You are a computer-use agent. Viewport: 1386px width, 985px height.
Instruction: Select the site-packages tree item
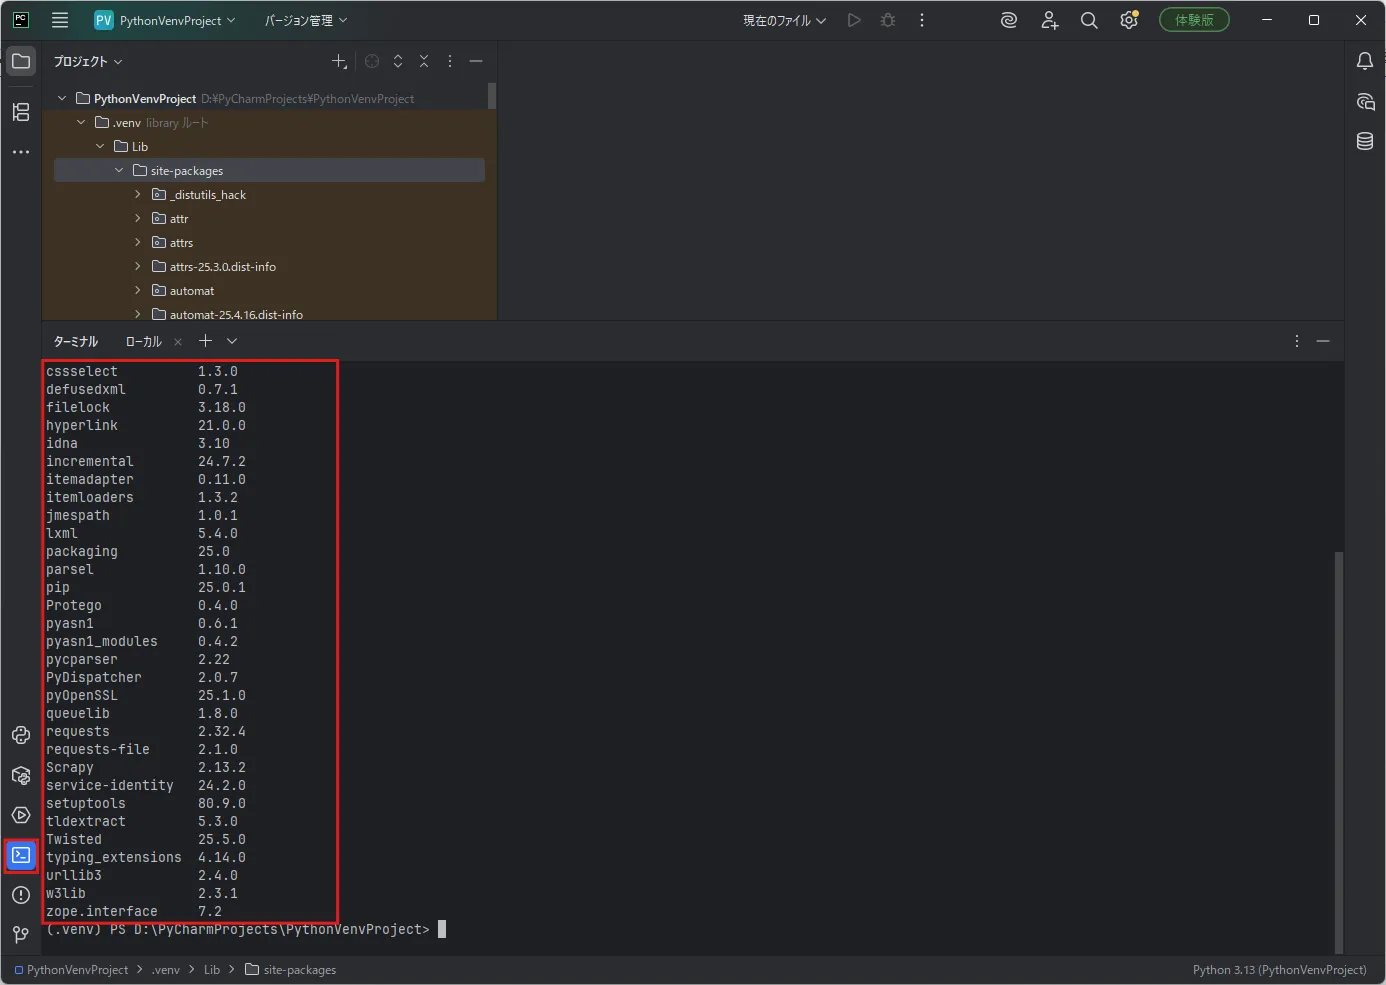(x=269, y=170)
